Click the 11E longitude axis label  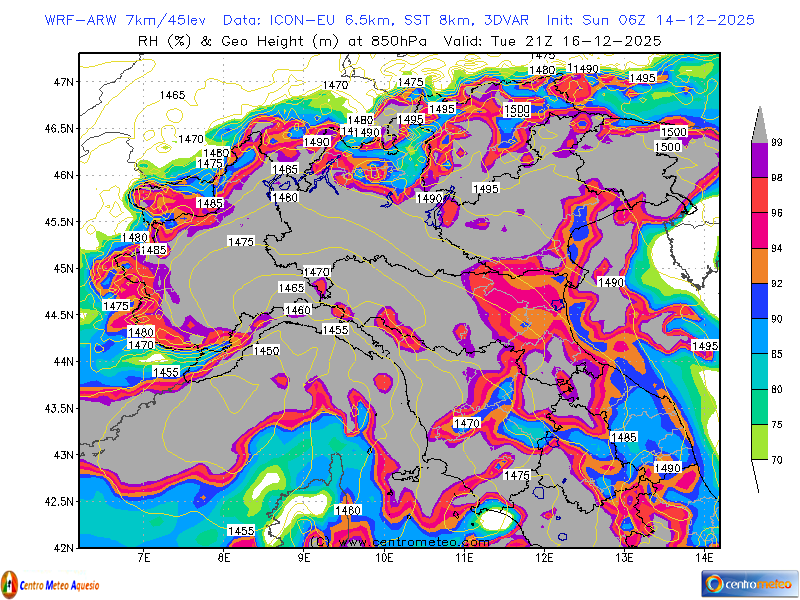[x=464, y=557]
